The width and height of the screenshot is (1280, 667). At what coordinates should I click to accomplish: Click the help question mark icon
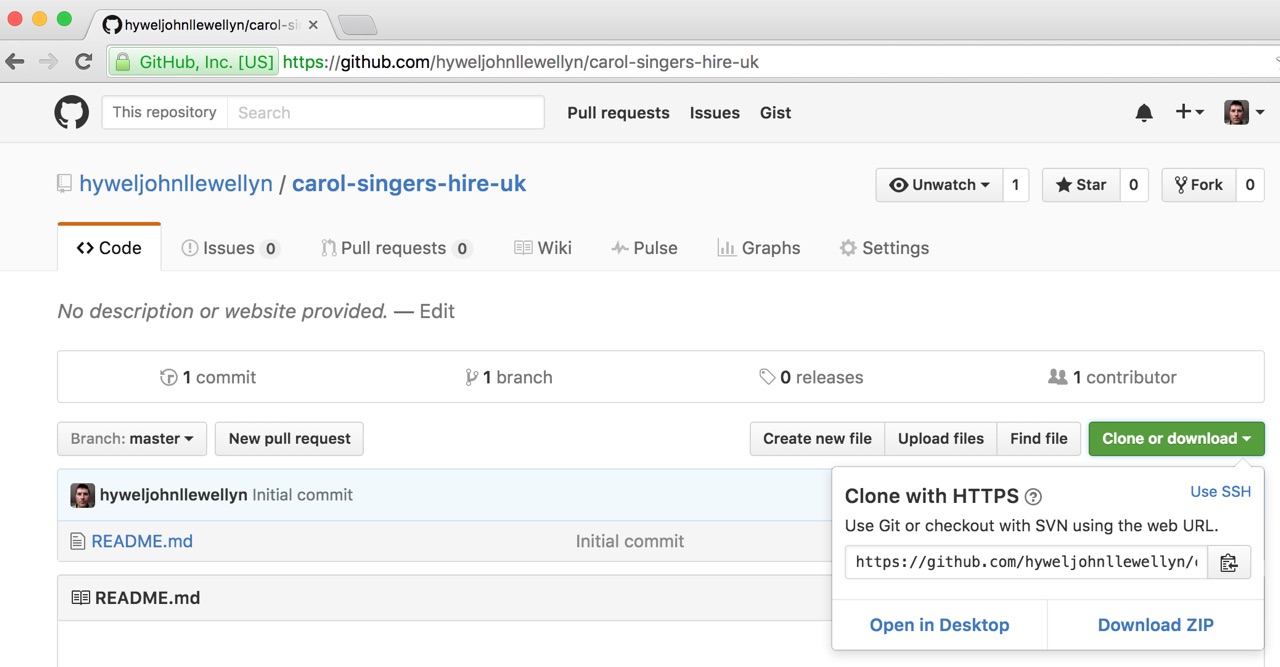click(x=1034, y=497)
